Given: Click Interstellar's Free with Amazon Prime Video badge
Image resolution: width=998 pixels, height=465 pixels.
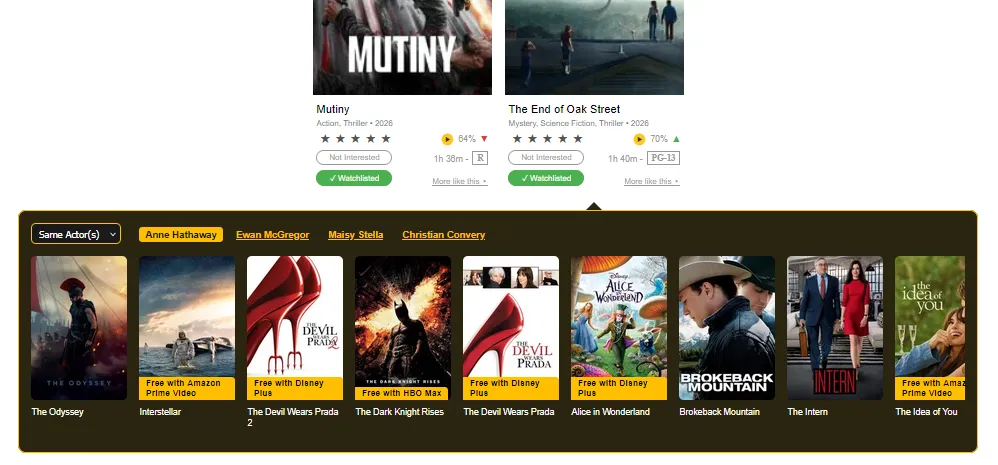Looking at the screenshot, I should [187, 388].
